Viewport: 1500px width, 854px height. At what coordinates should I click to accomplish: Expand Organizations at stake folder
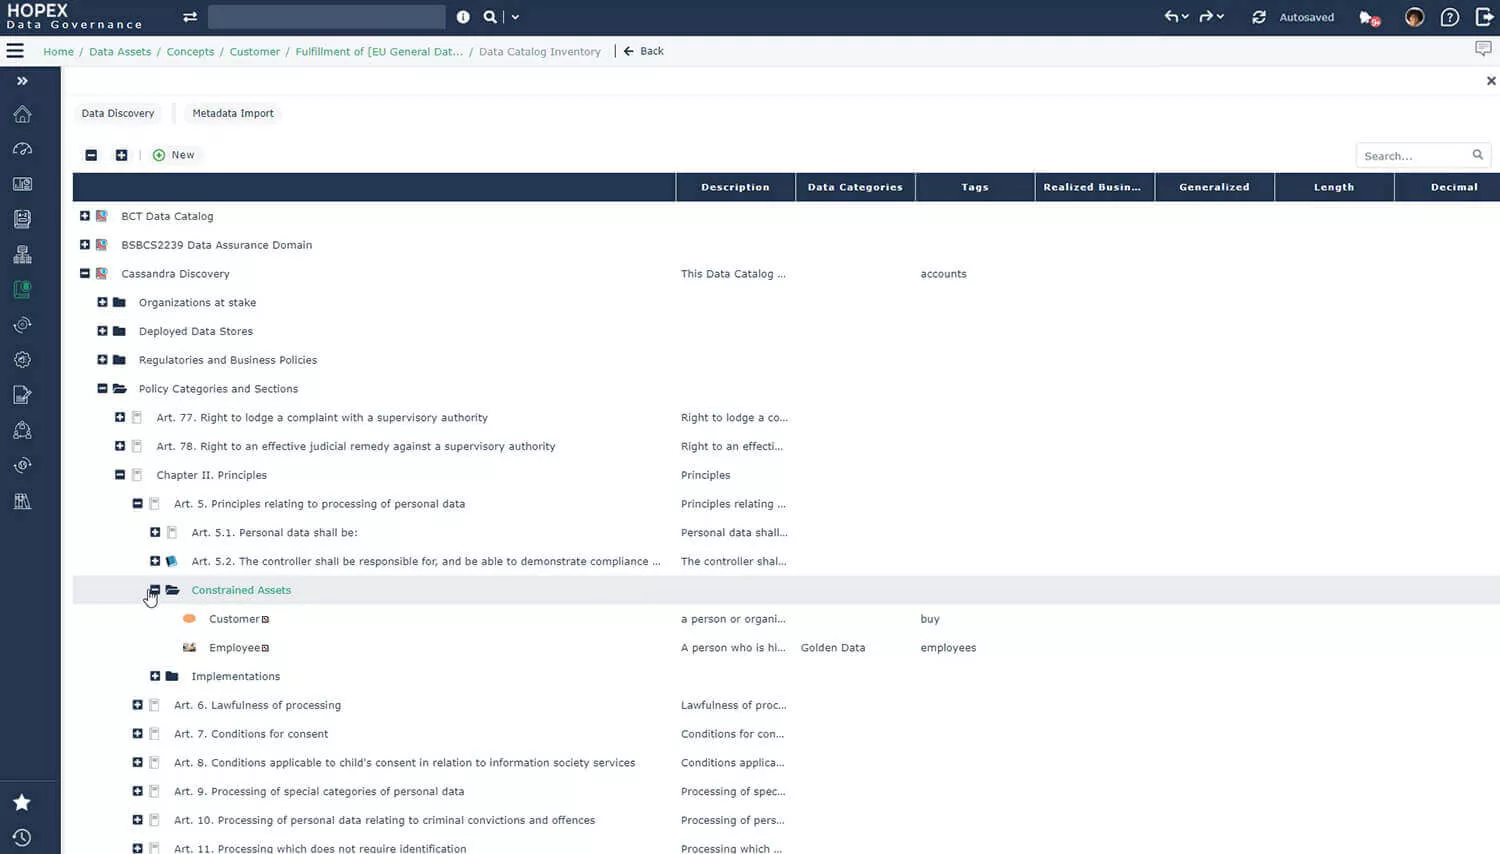[x=102, y=302]
